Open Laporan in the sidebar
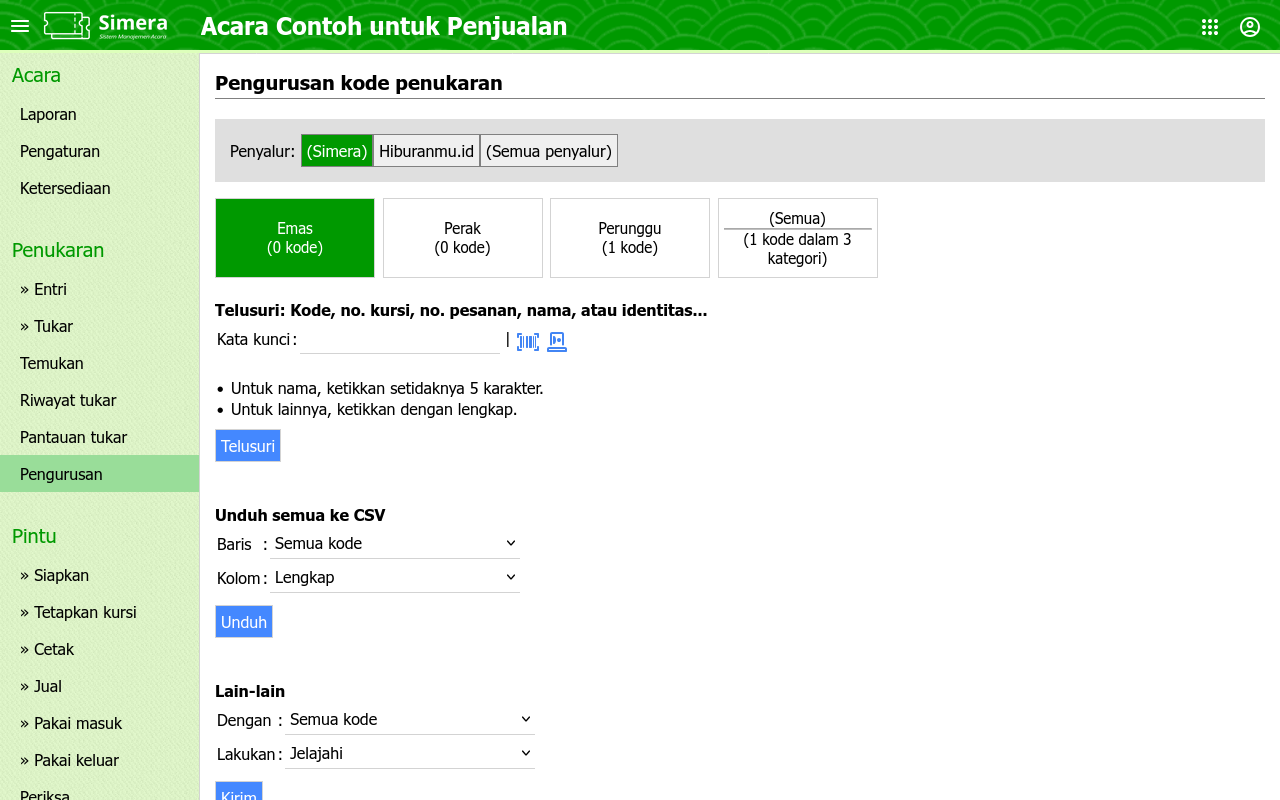Image resolution: width=1280 pixels, height=800 pixels. (x=100, y=115)
